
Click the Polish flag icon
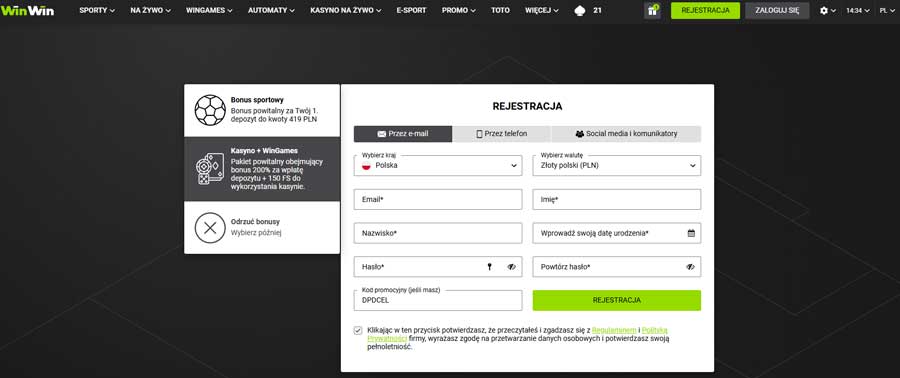(366, 165)
